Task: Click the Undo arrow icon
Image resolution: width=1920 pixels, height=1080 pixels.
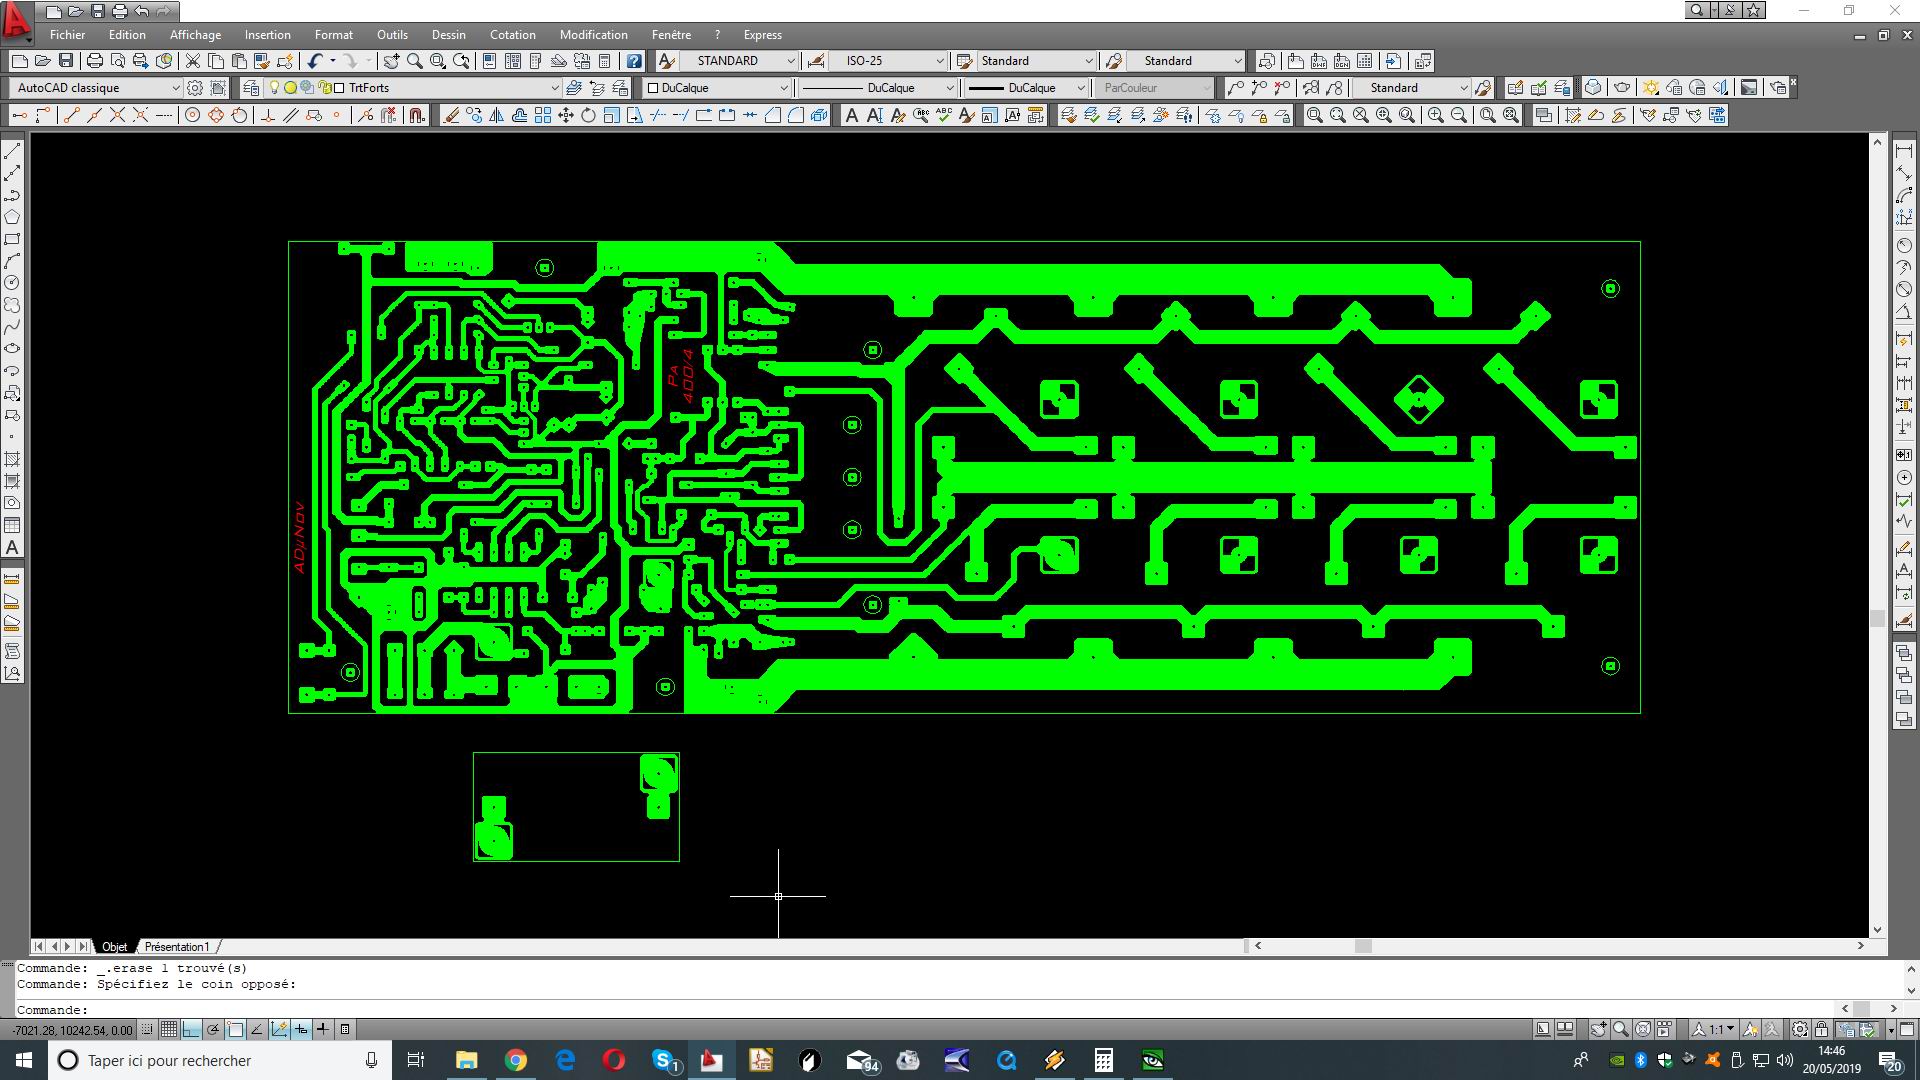Action: coord(316,61)
